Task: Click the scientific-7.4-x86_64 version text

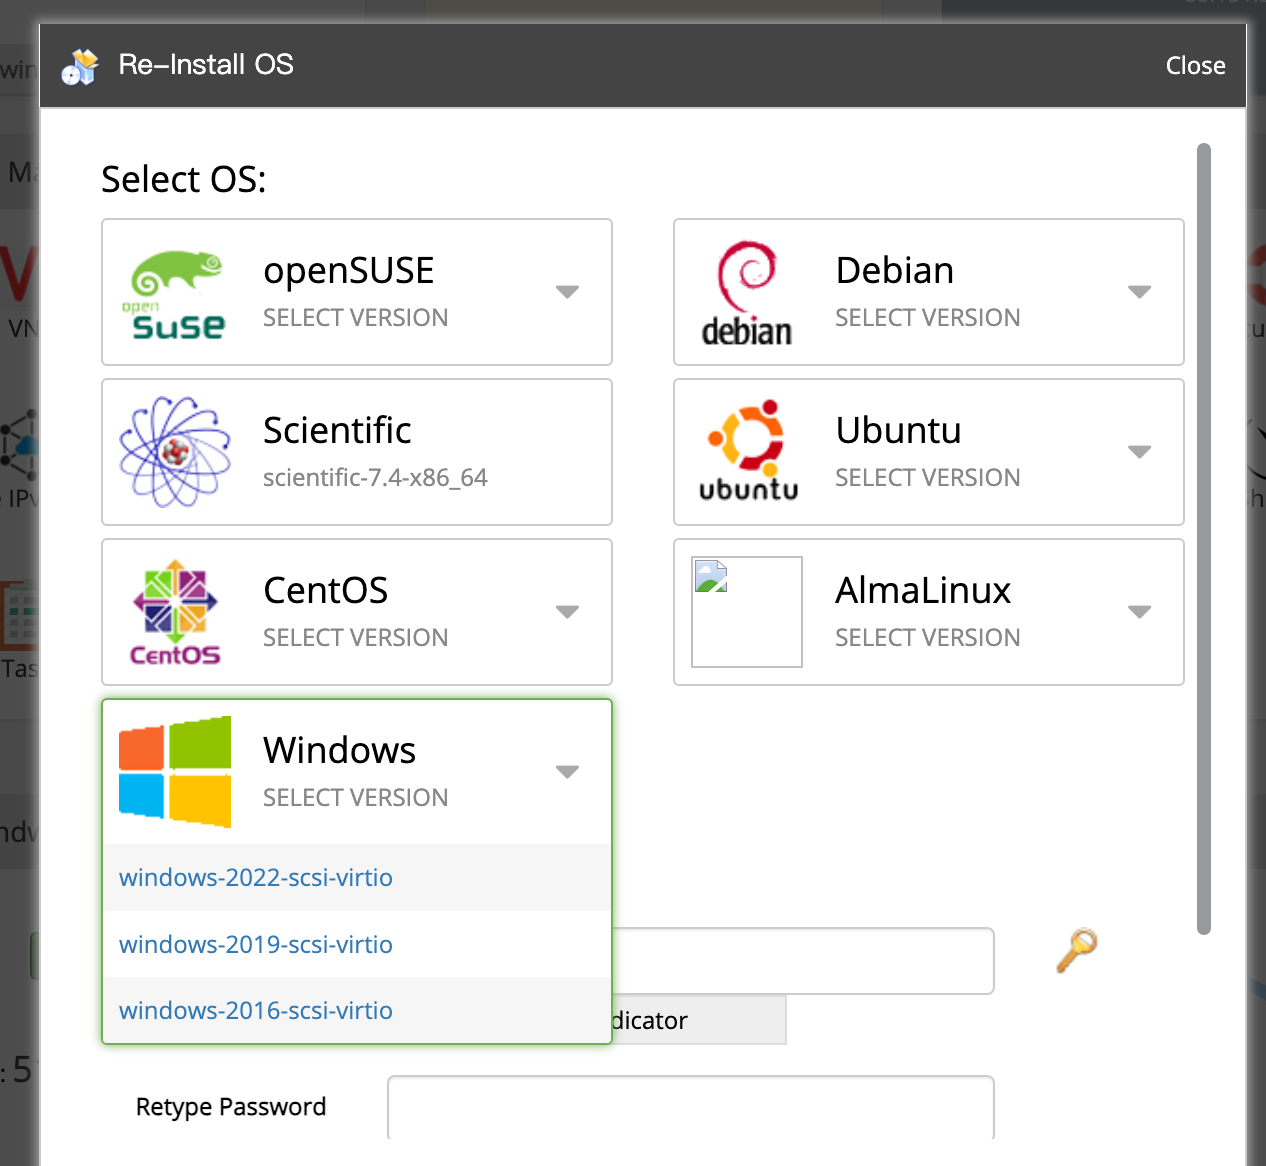Action: point(375,478)
